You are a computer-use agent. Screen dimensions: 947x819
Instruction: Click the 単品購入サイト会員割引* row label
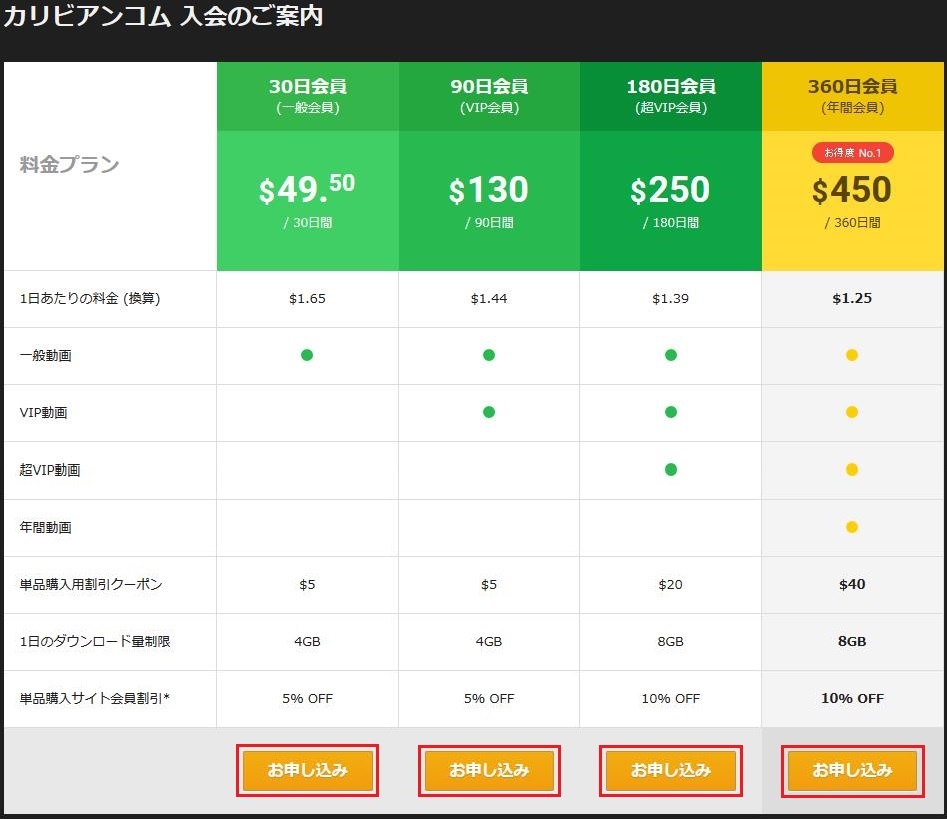(95, 698)
